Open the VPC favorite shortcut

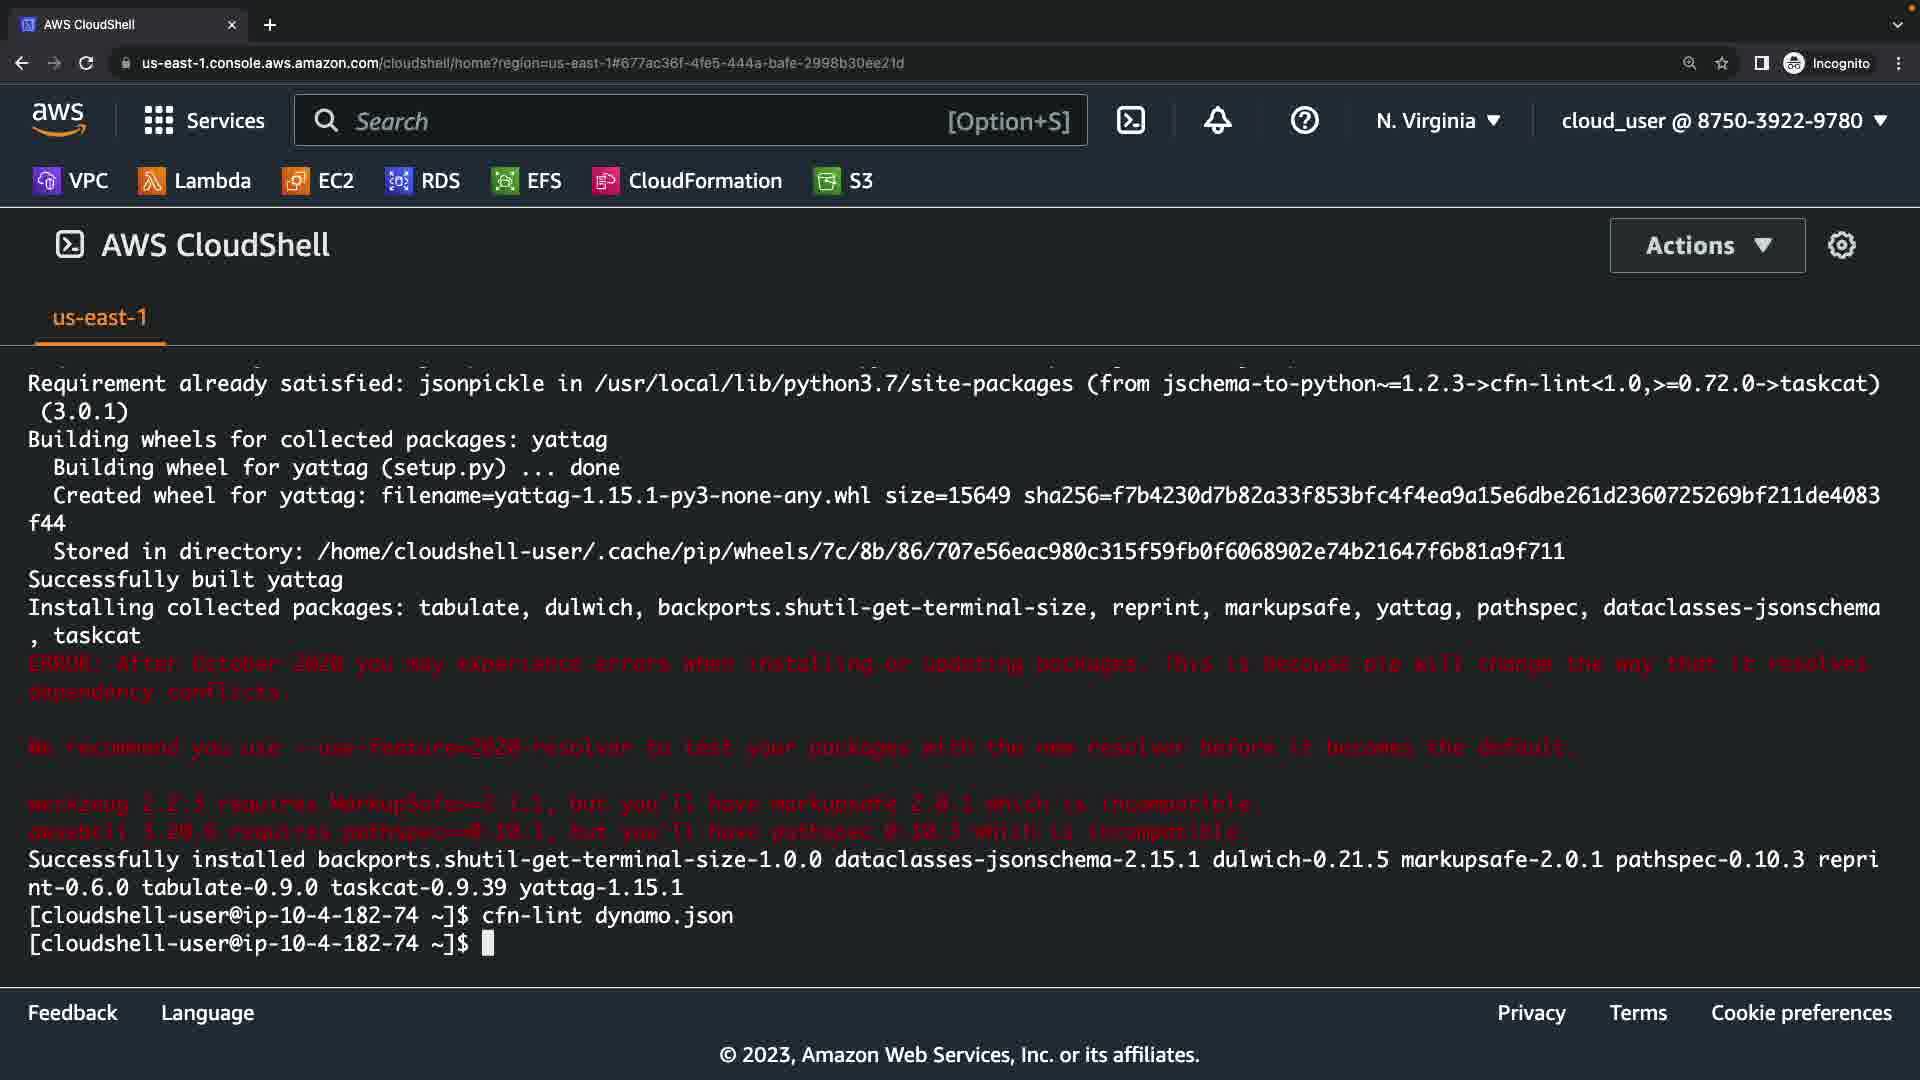pyautogui.click(x=70, y=181)
